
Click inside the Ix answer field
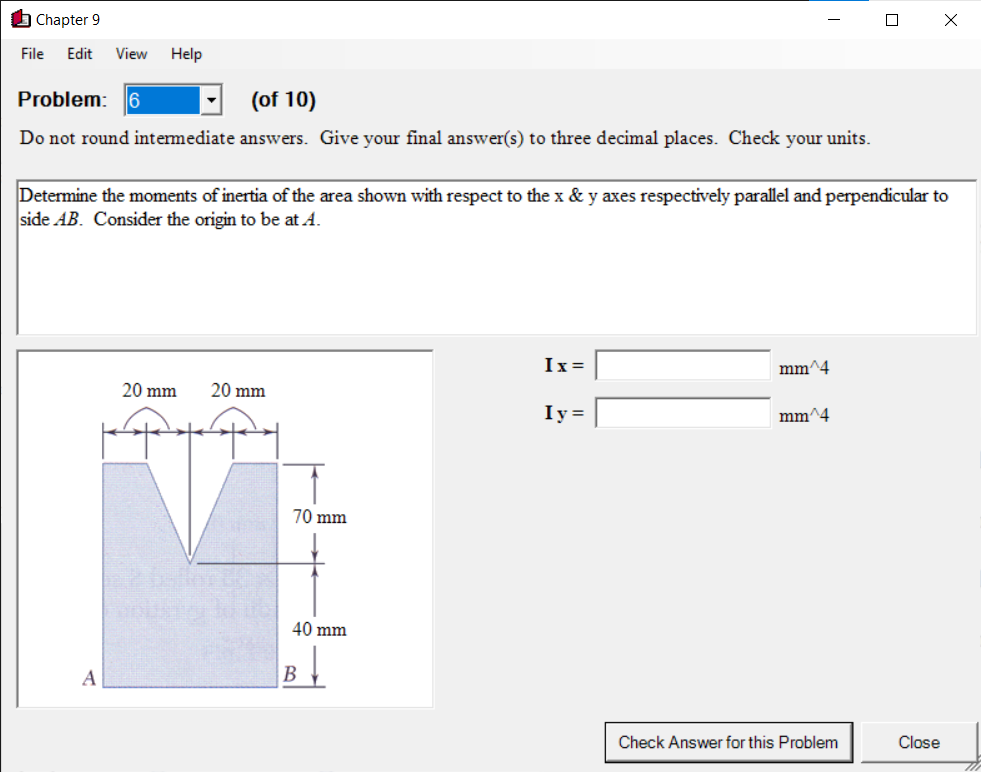[683, 365]
